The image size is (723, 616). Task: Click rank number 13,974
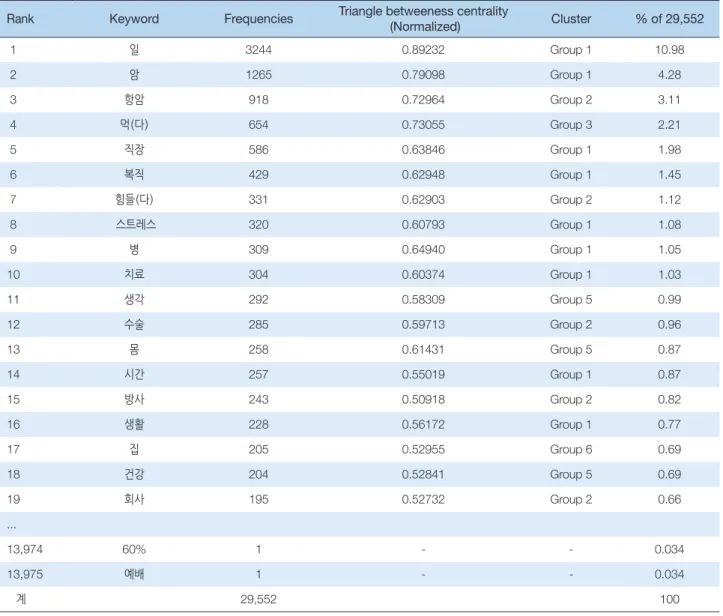click(25, 550)
